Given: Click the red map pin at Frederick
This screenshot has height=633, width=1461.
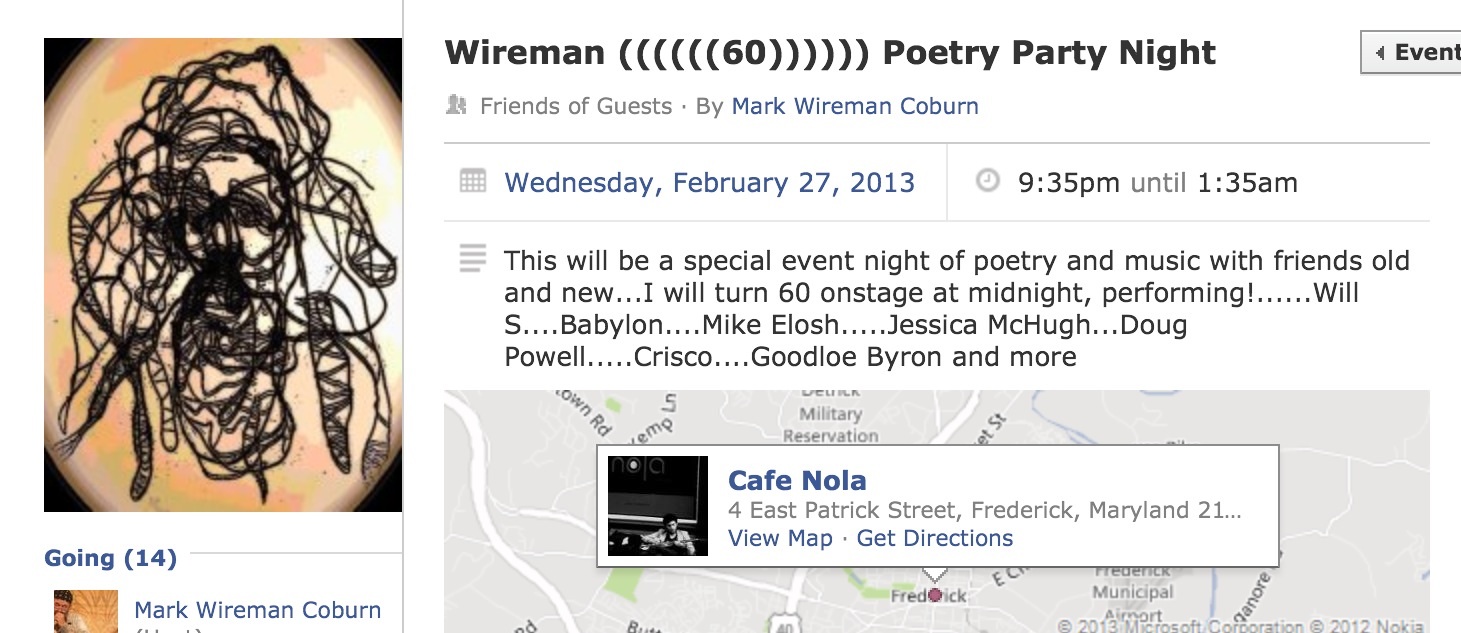Looking at the screenshot, I should click(934, 595).
